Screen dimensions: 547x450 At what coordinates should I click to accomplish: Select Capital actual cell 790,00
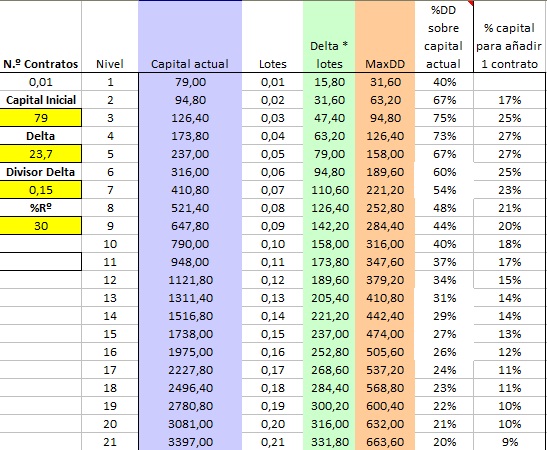tap(190, 244)
